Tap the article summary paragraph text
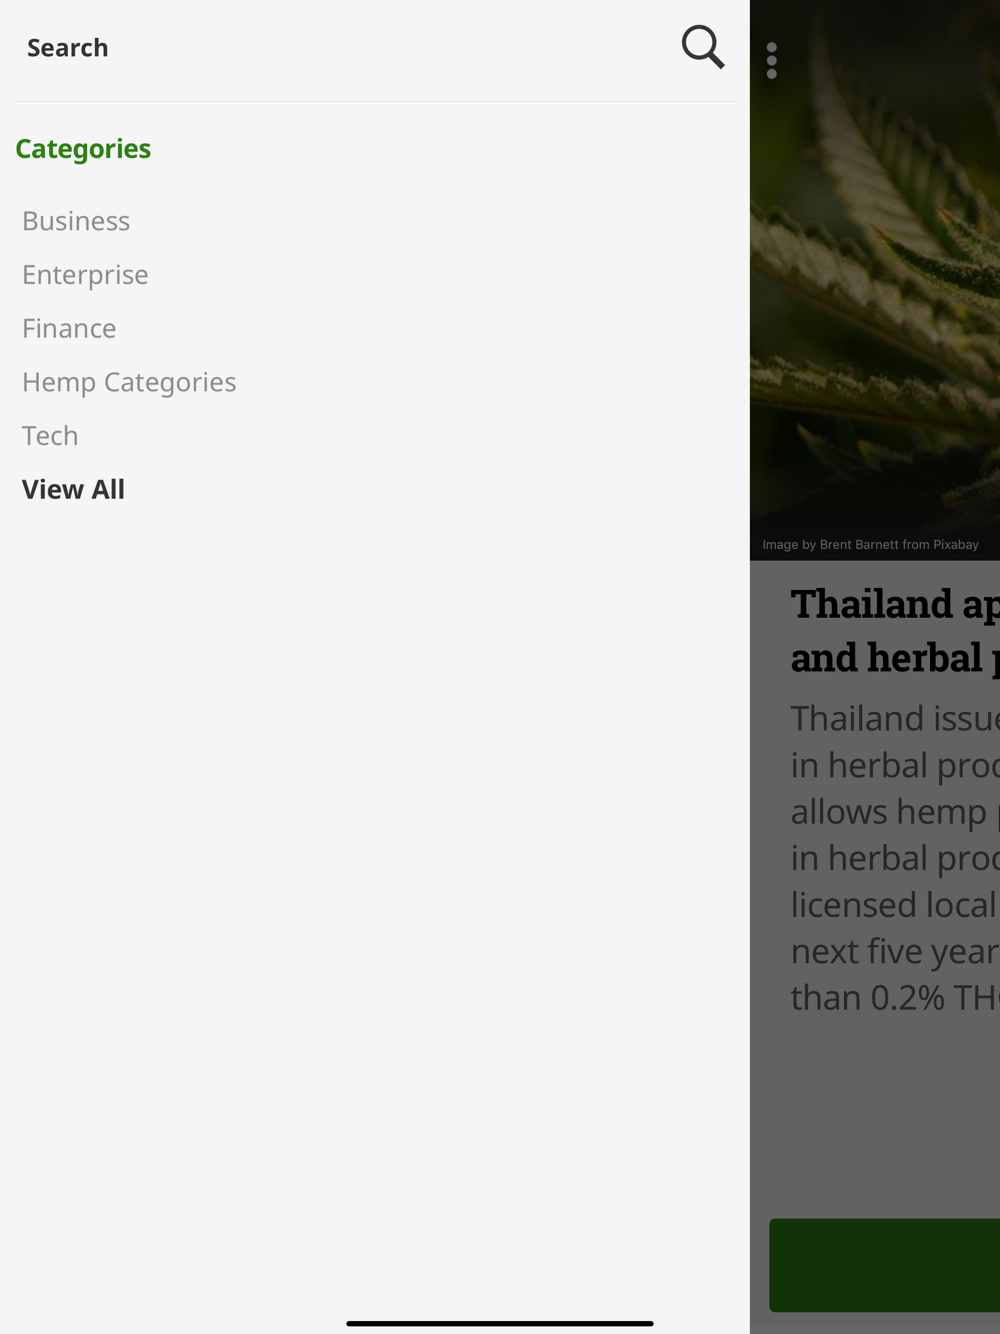 pos(895,858)
